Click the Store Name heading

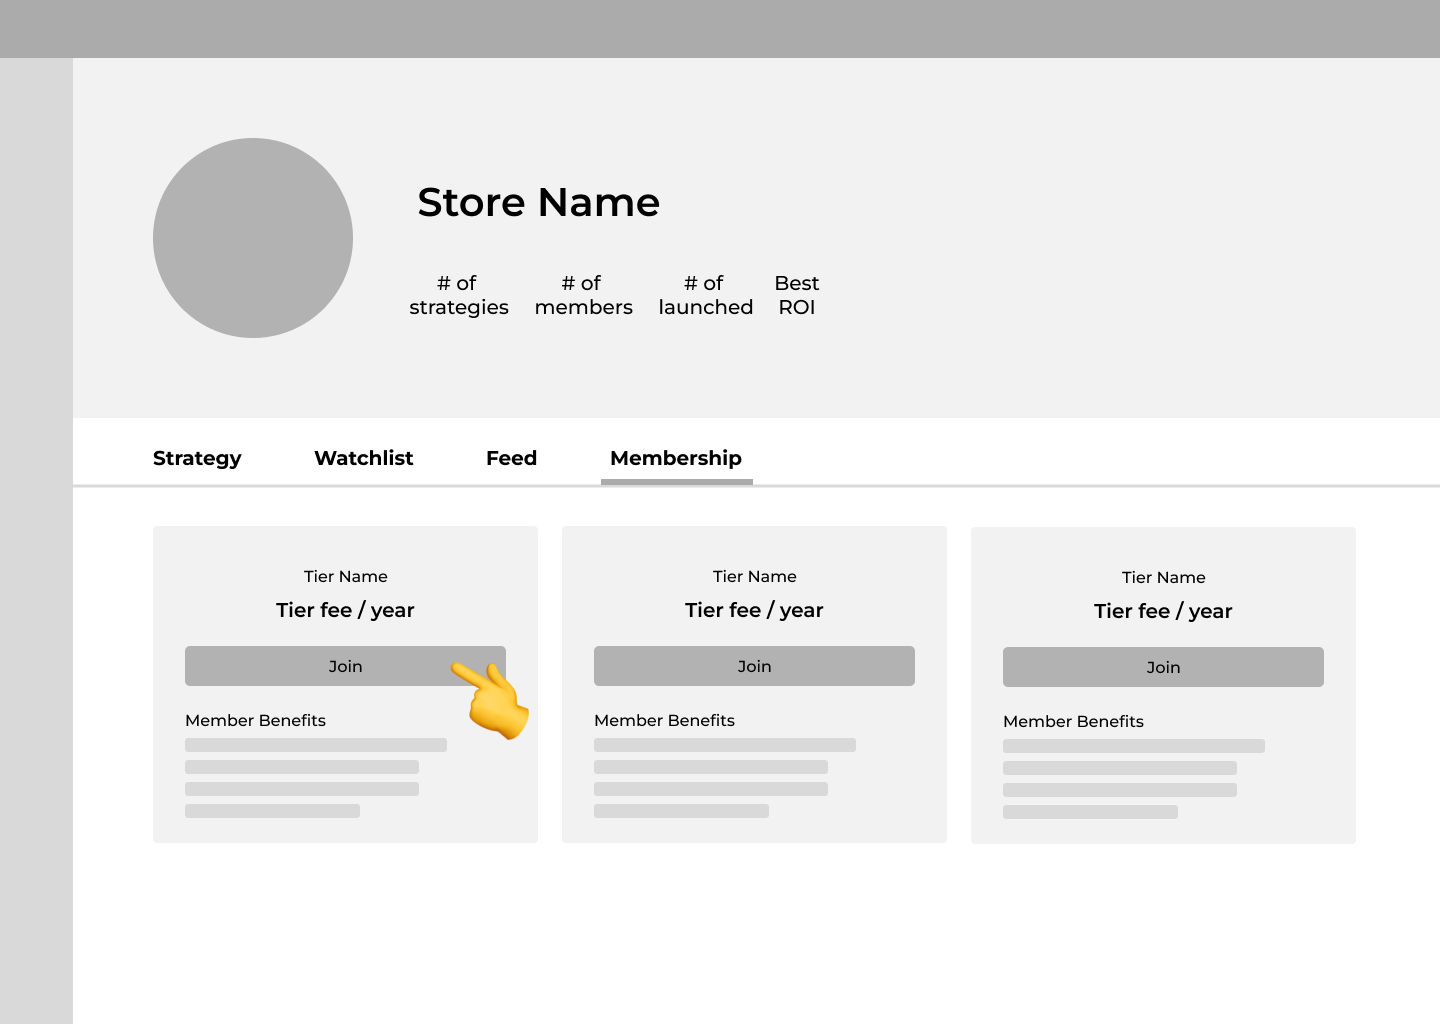pos(538,203)
